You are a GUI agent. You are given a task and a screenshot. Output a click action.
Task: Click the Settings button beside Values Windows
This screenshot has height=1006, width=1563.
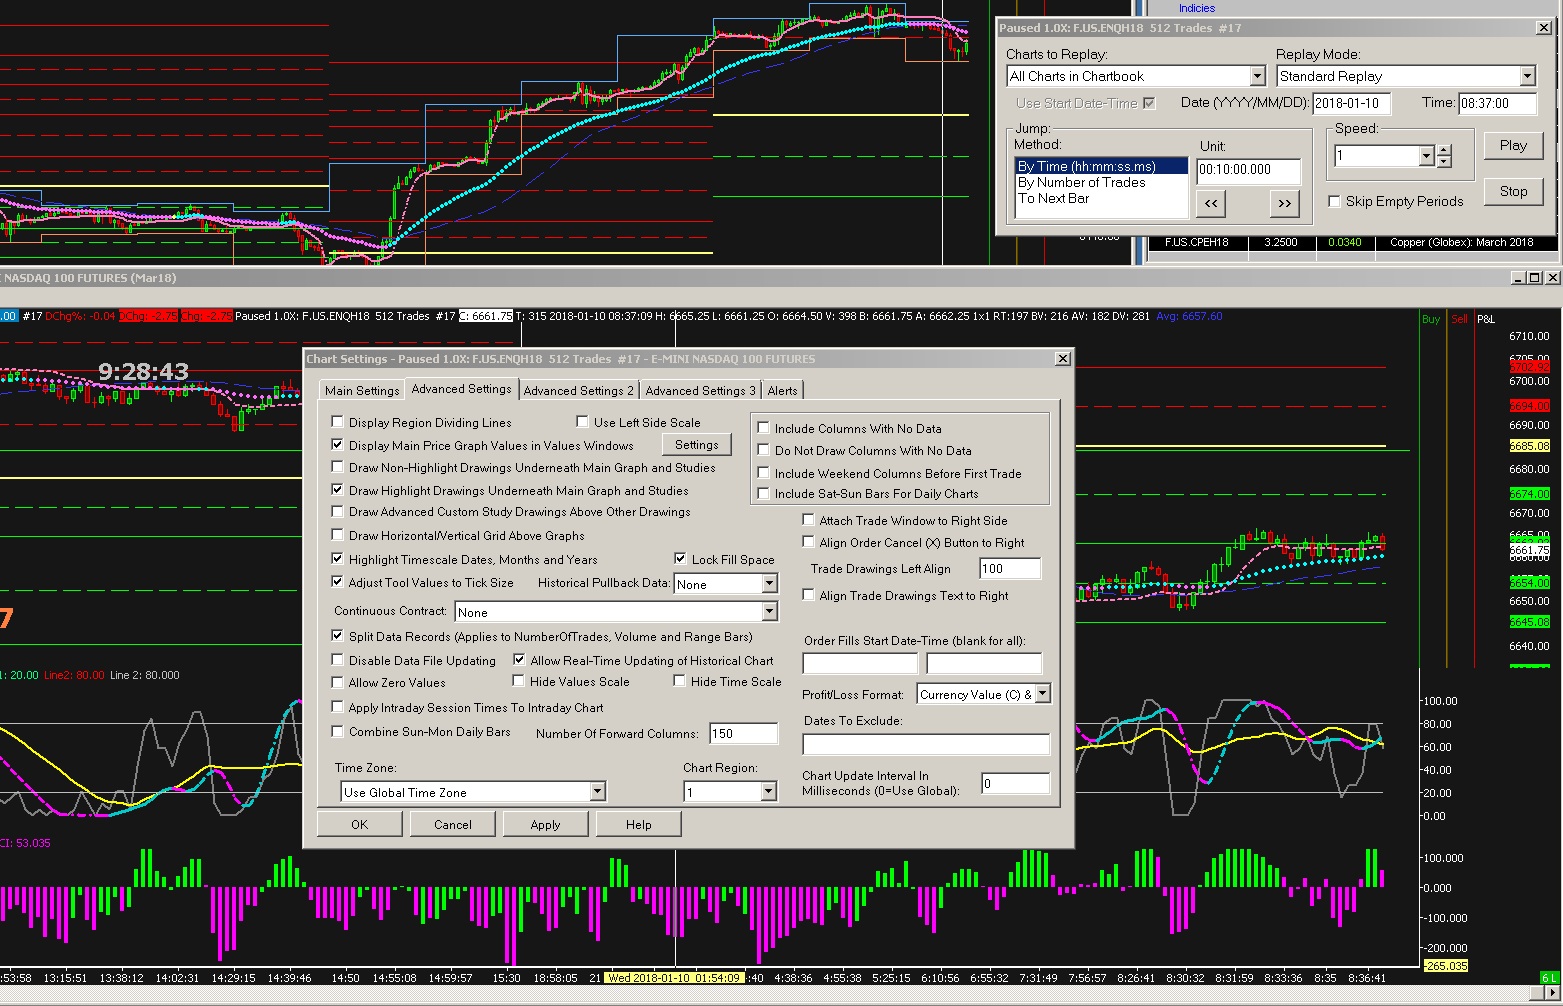click(696, 445)
